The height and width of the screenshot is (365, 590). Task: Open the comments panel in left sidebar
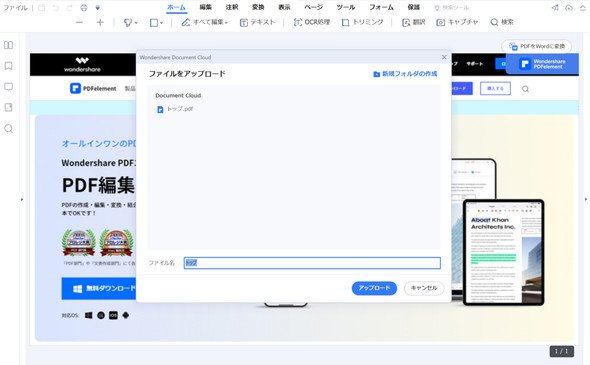8,87
